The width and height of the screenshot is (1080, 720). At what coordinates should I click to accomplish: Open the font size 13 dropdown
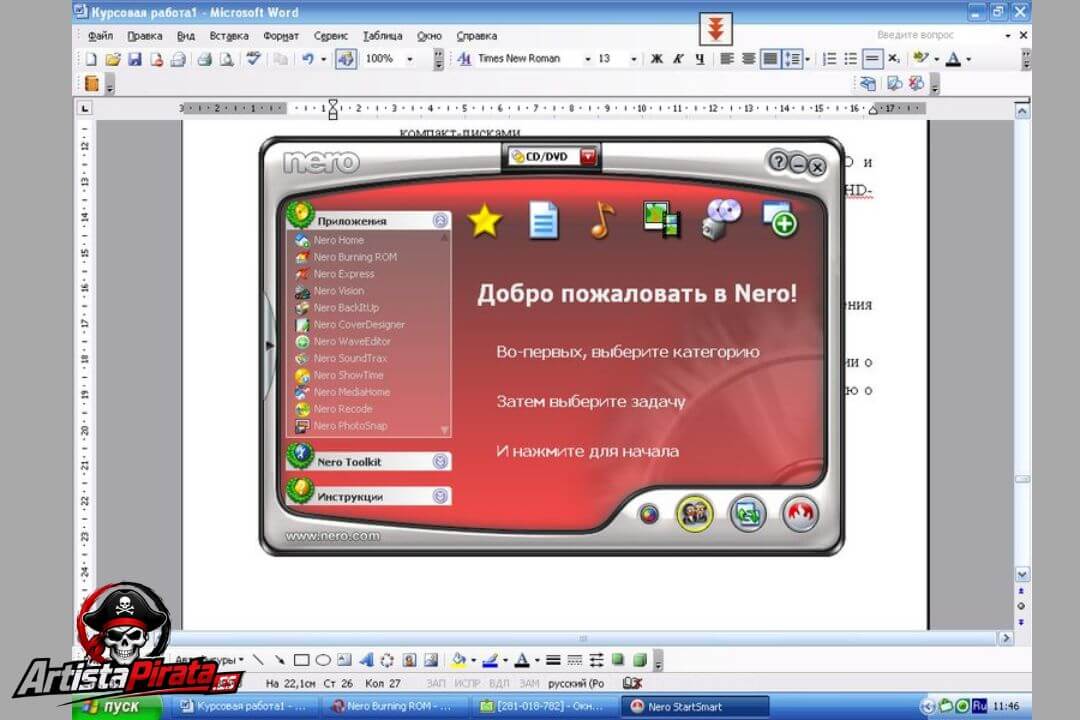click(x=634, y=59)
